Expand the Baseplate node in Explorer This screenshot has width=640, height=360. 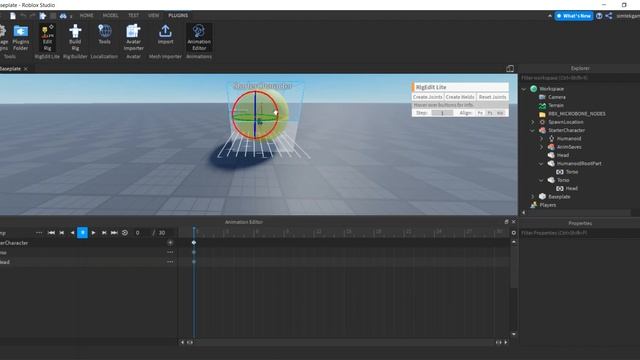tap(533, 197)
